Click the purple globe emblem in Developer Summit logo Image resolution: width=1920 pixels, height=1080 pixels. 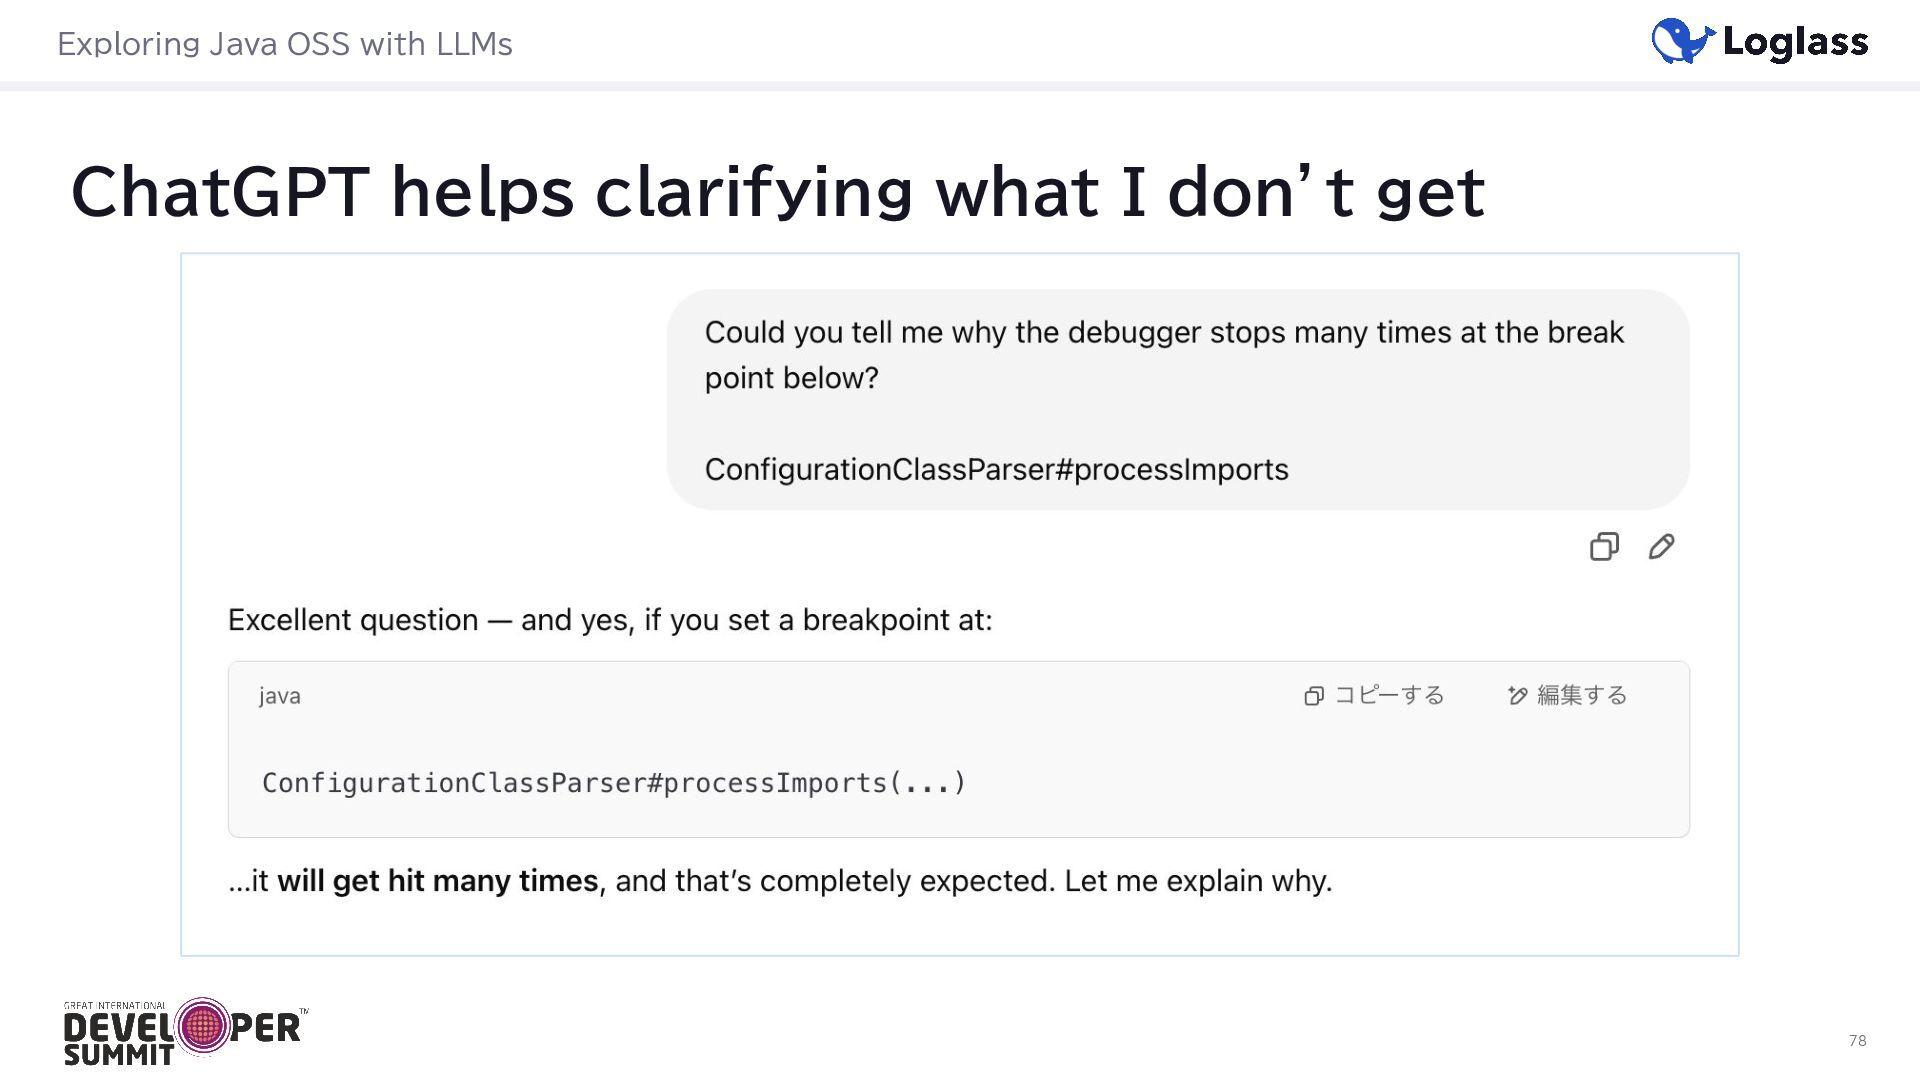pos(203,1025)
